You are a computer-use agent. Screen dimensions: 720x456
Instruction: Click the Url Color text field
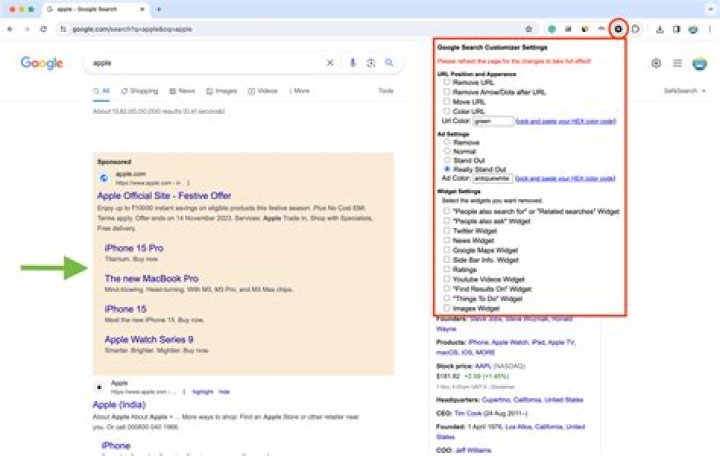click(x=492, y=120)
